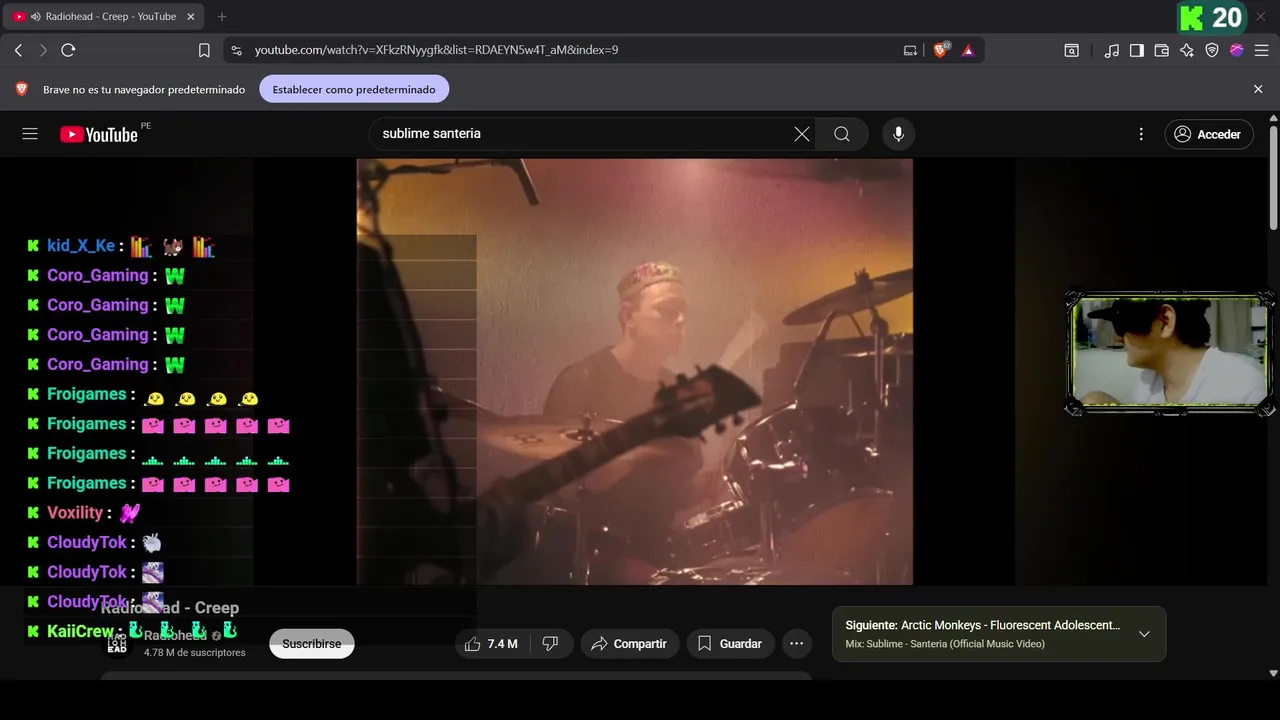Open Leo AI sparkle icon

(x=1187, y=50)
